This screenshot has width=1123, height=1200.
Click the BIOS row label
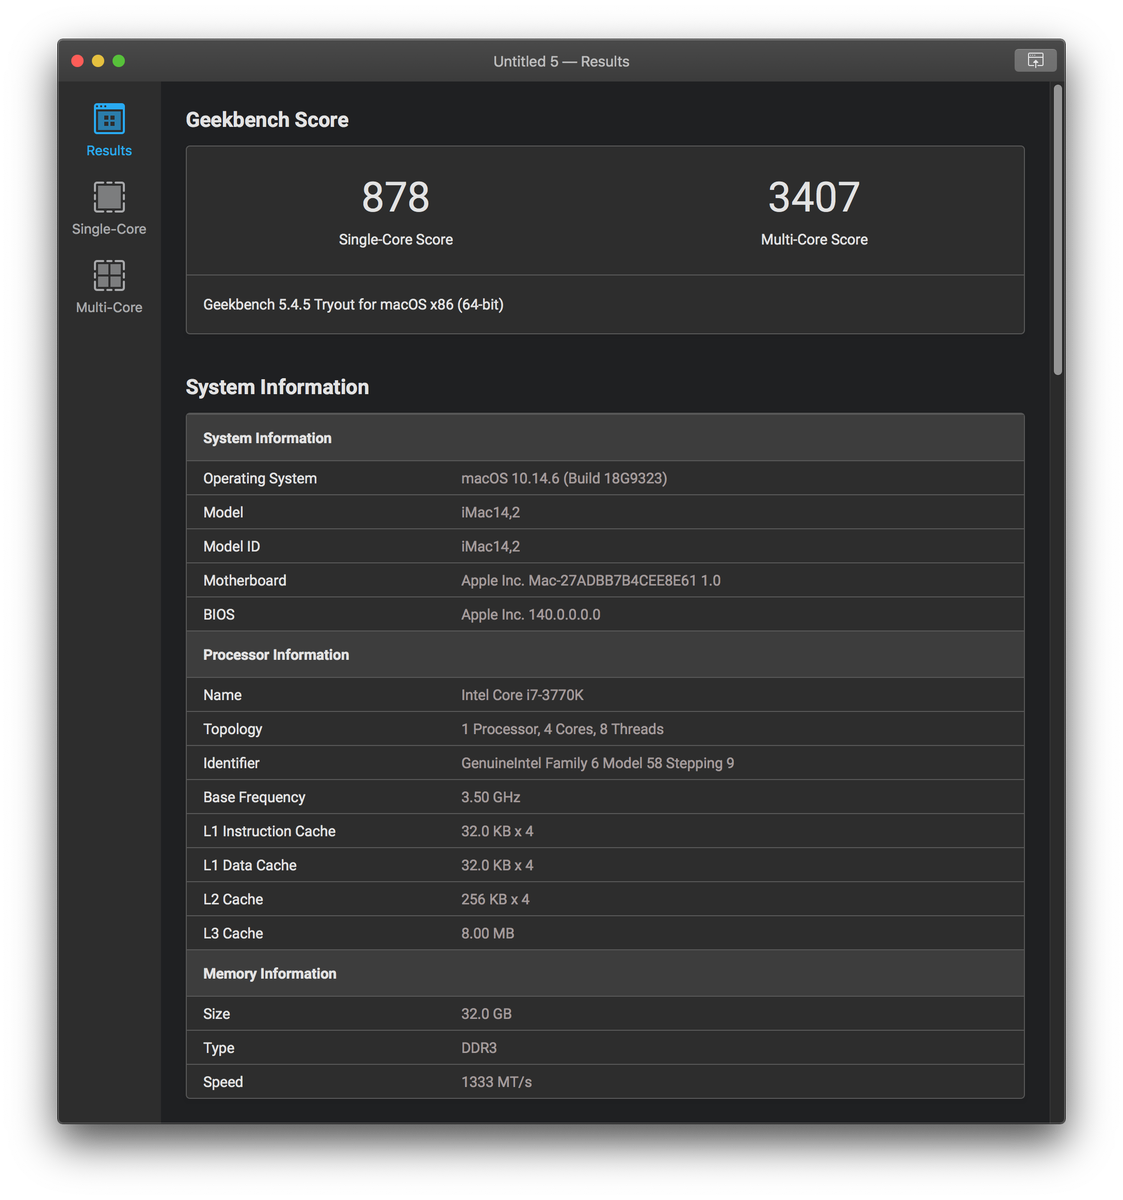(x=219, y=615)
